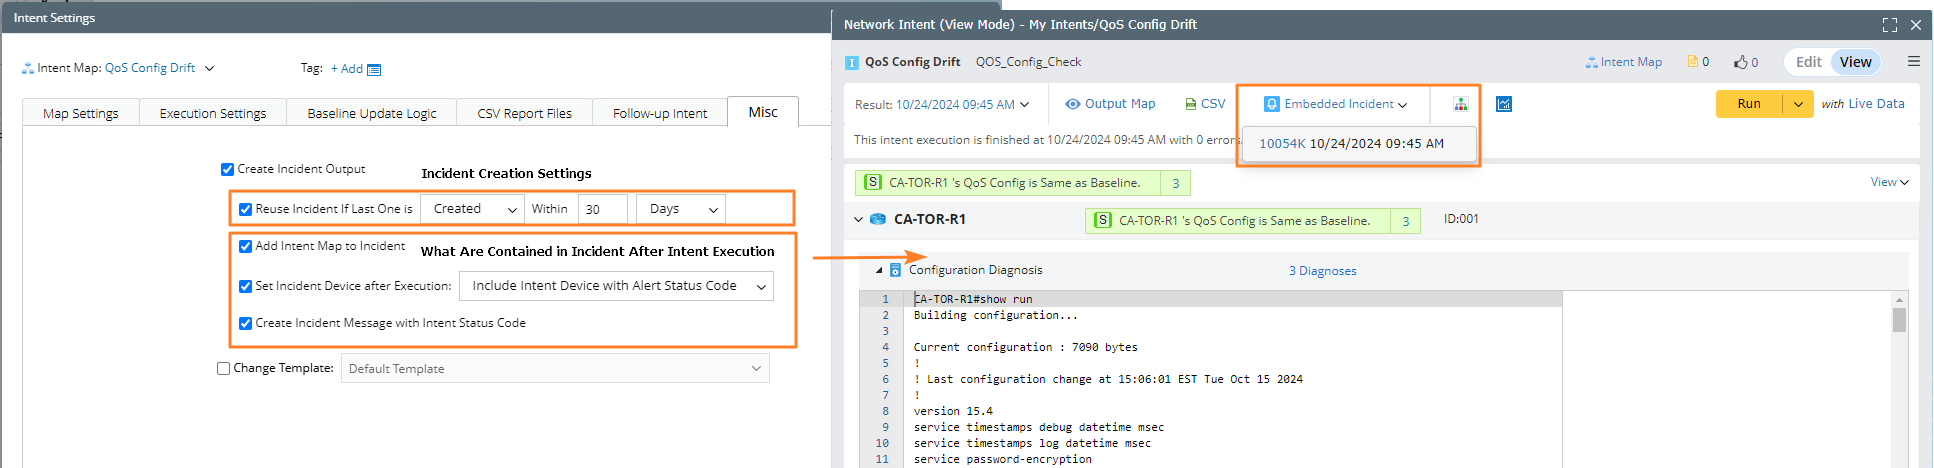The width and height of the screenshot is (1934, 468).
Task: Expand the Embedded Incident dropdown
Action: [x=1402, y=104]
